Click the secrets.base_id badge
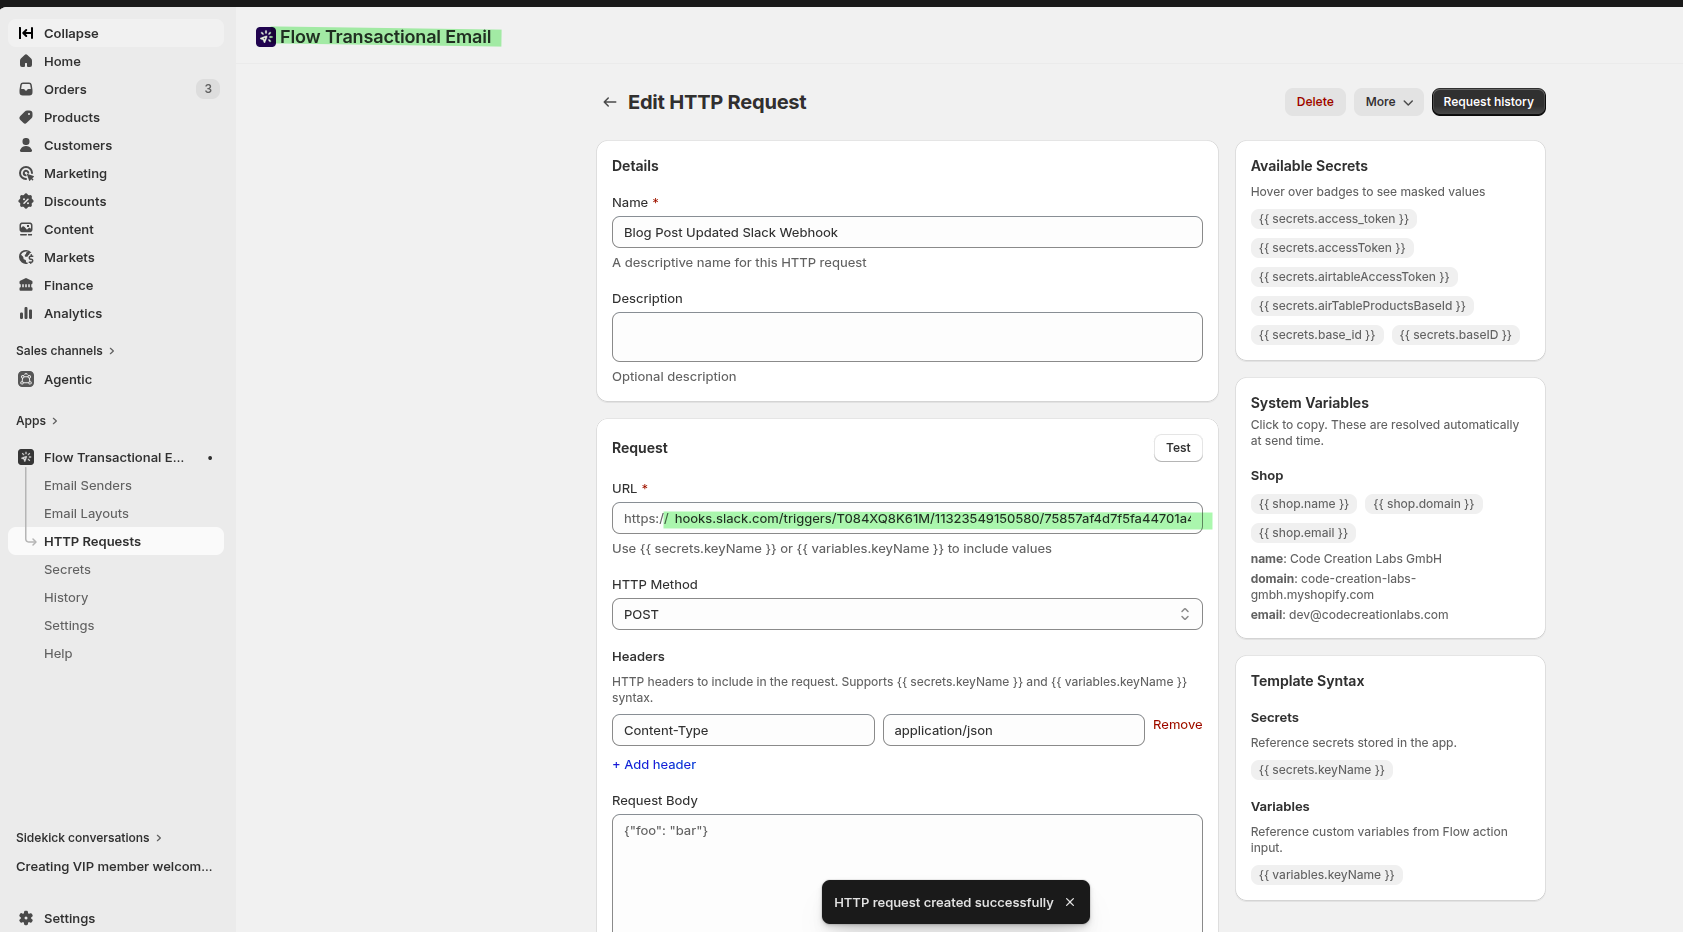This screenshot has width=1683, height=932. click(x=1316, y=335)
